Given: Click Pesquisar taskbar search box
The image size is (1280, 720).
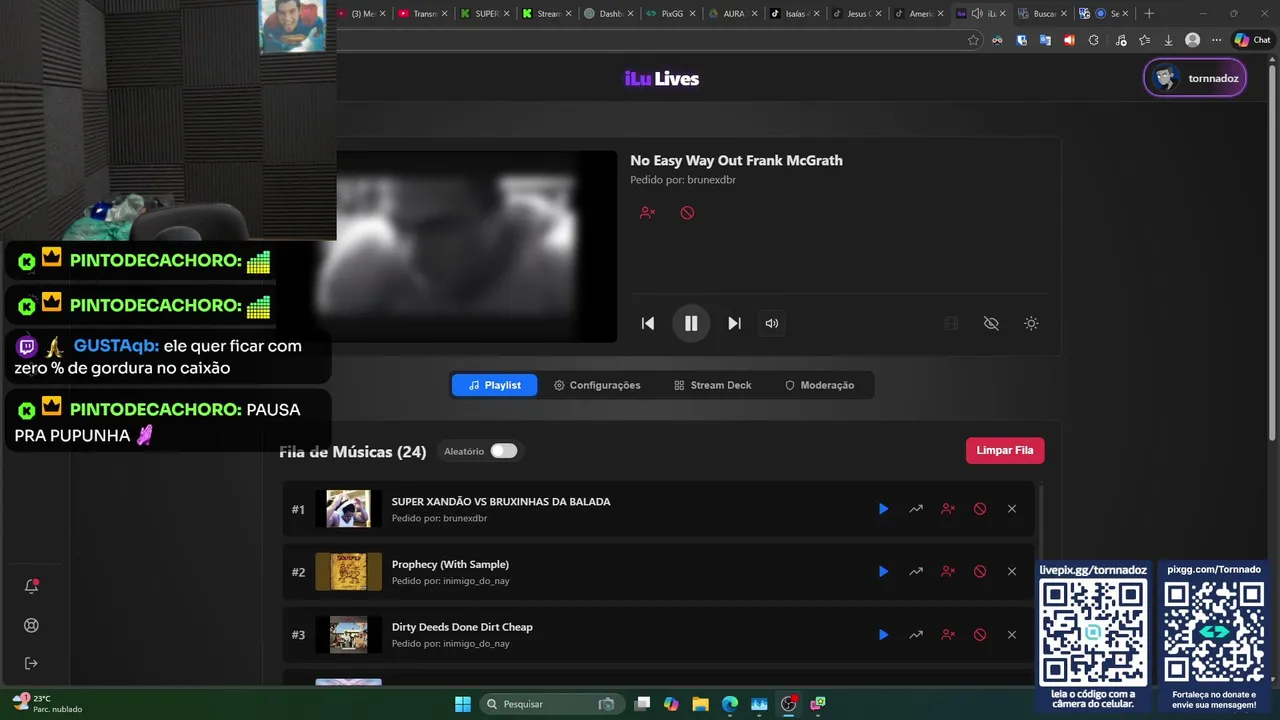Looking at the screenshot, I should pyautogui.click(x=552, y=704).
